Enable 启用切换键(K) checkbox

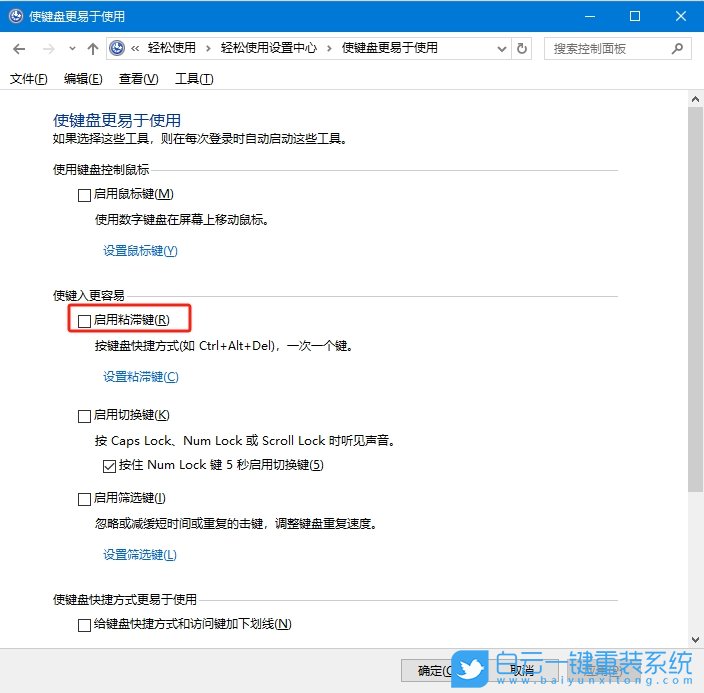pos(84,416)
